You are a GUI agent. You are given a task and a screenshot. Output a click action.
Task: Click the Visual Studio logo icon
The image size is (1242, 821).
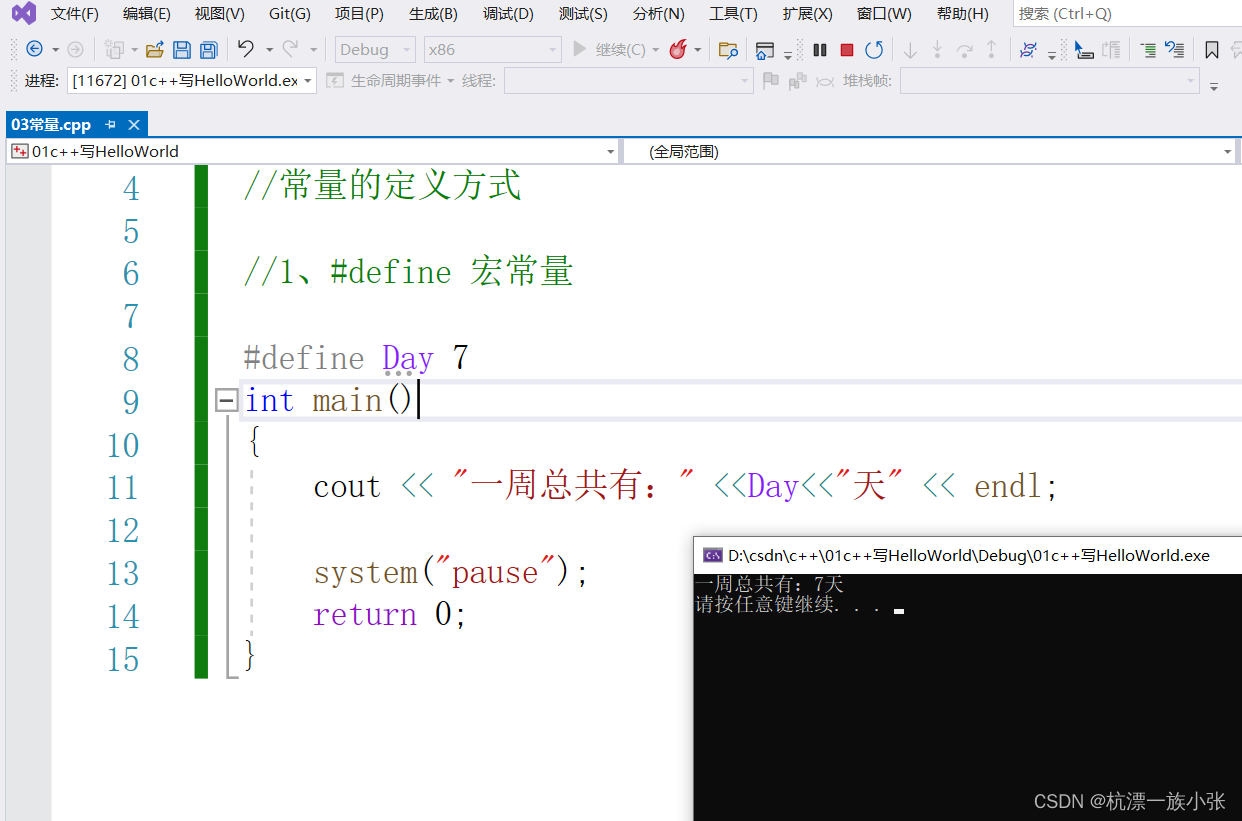[23, 13]
